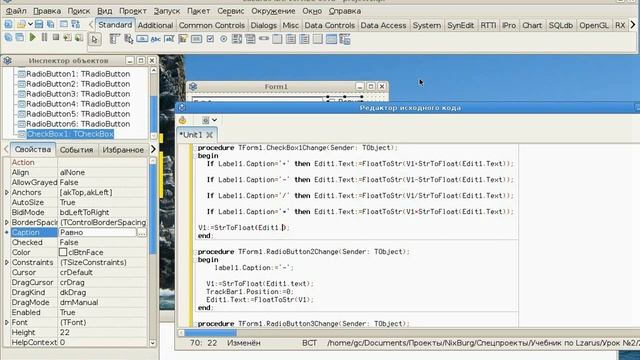Close the Unit1 tab with its X

(209, 135)
